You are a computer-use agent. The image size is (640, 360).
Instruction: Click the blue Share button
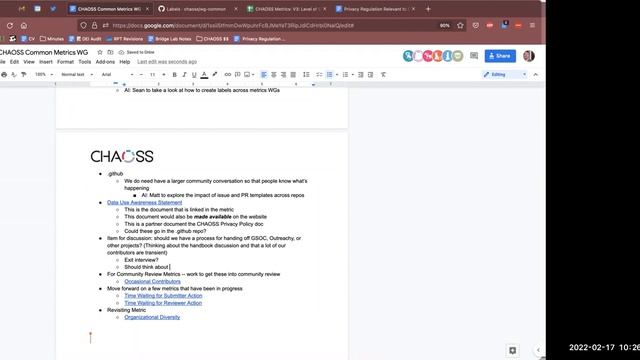pos(500,56)
